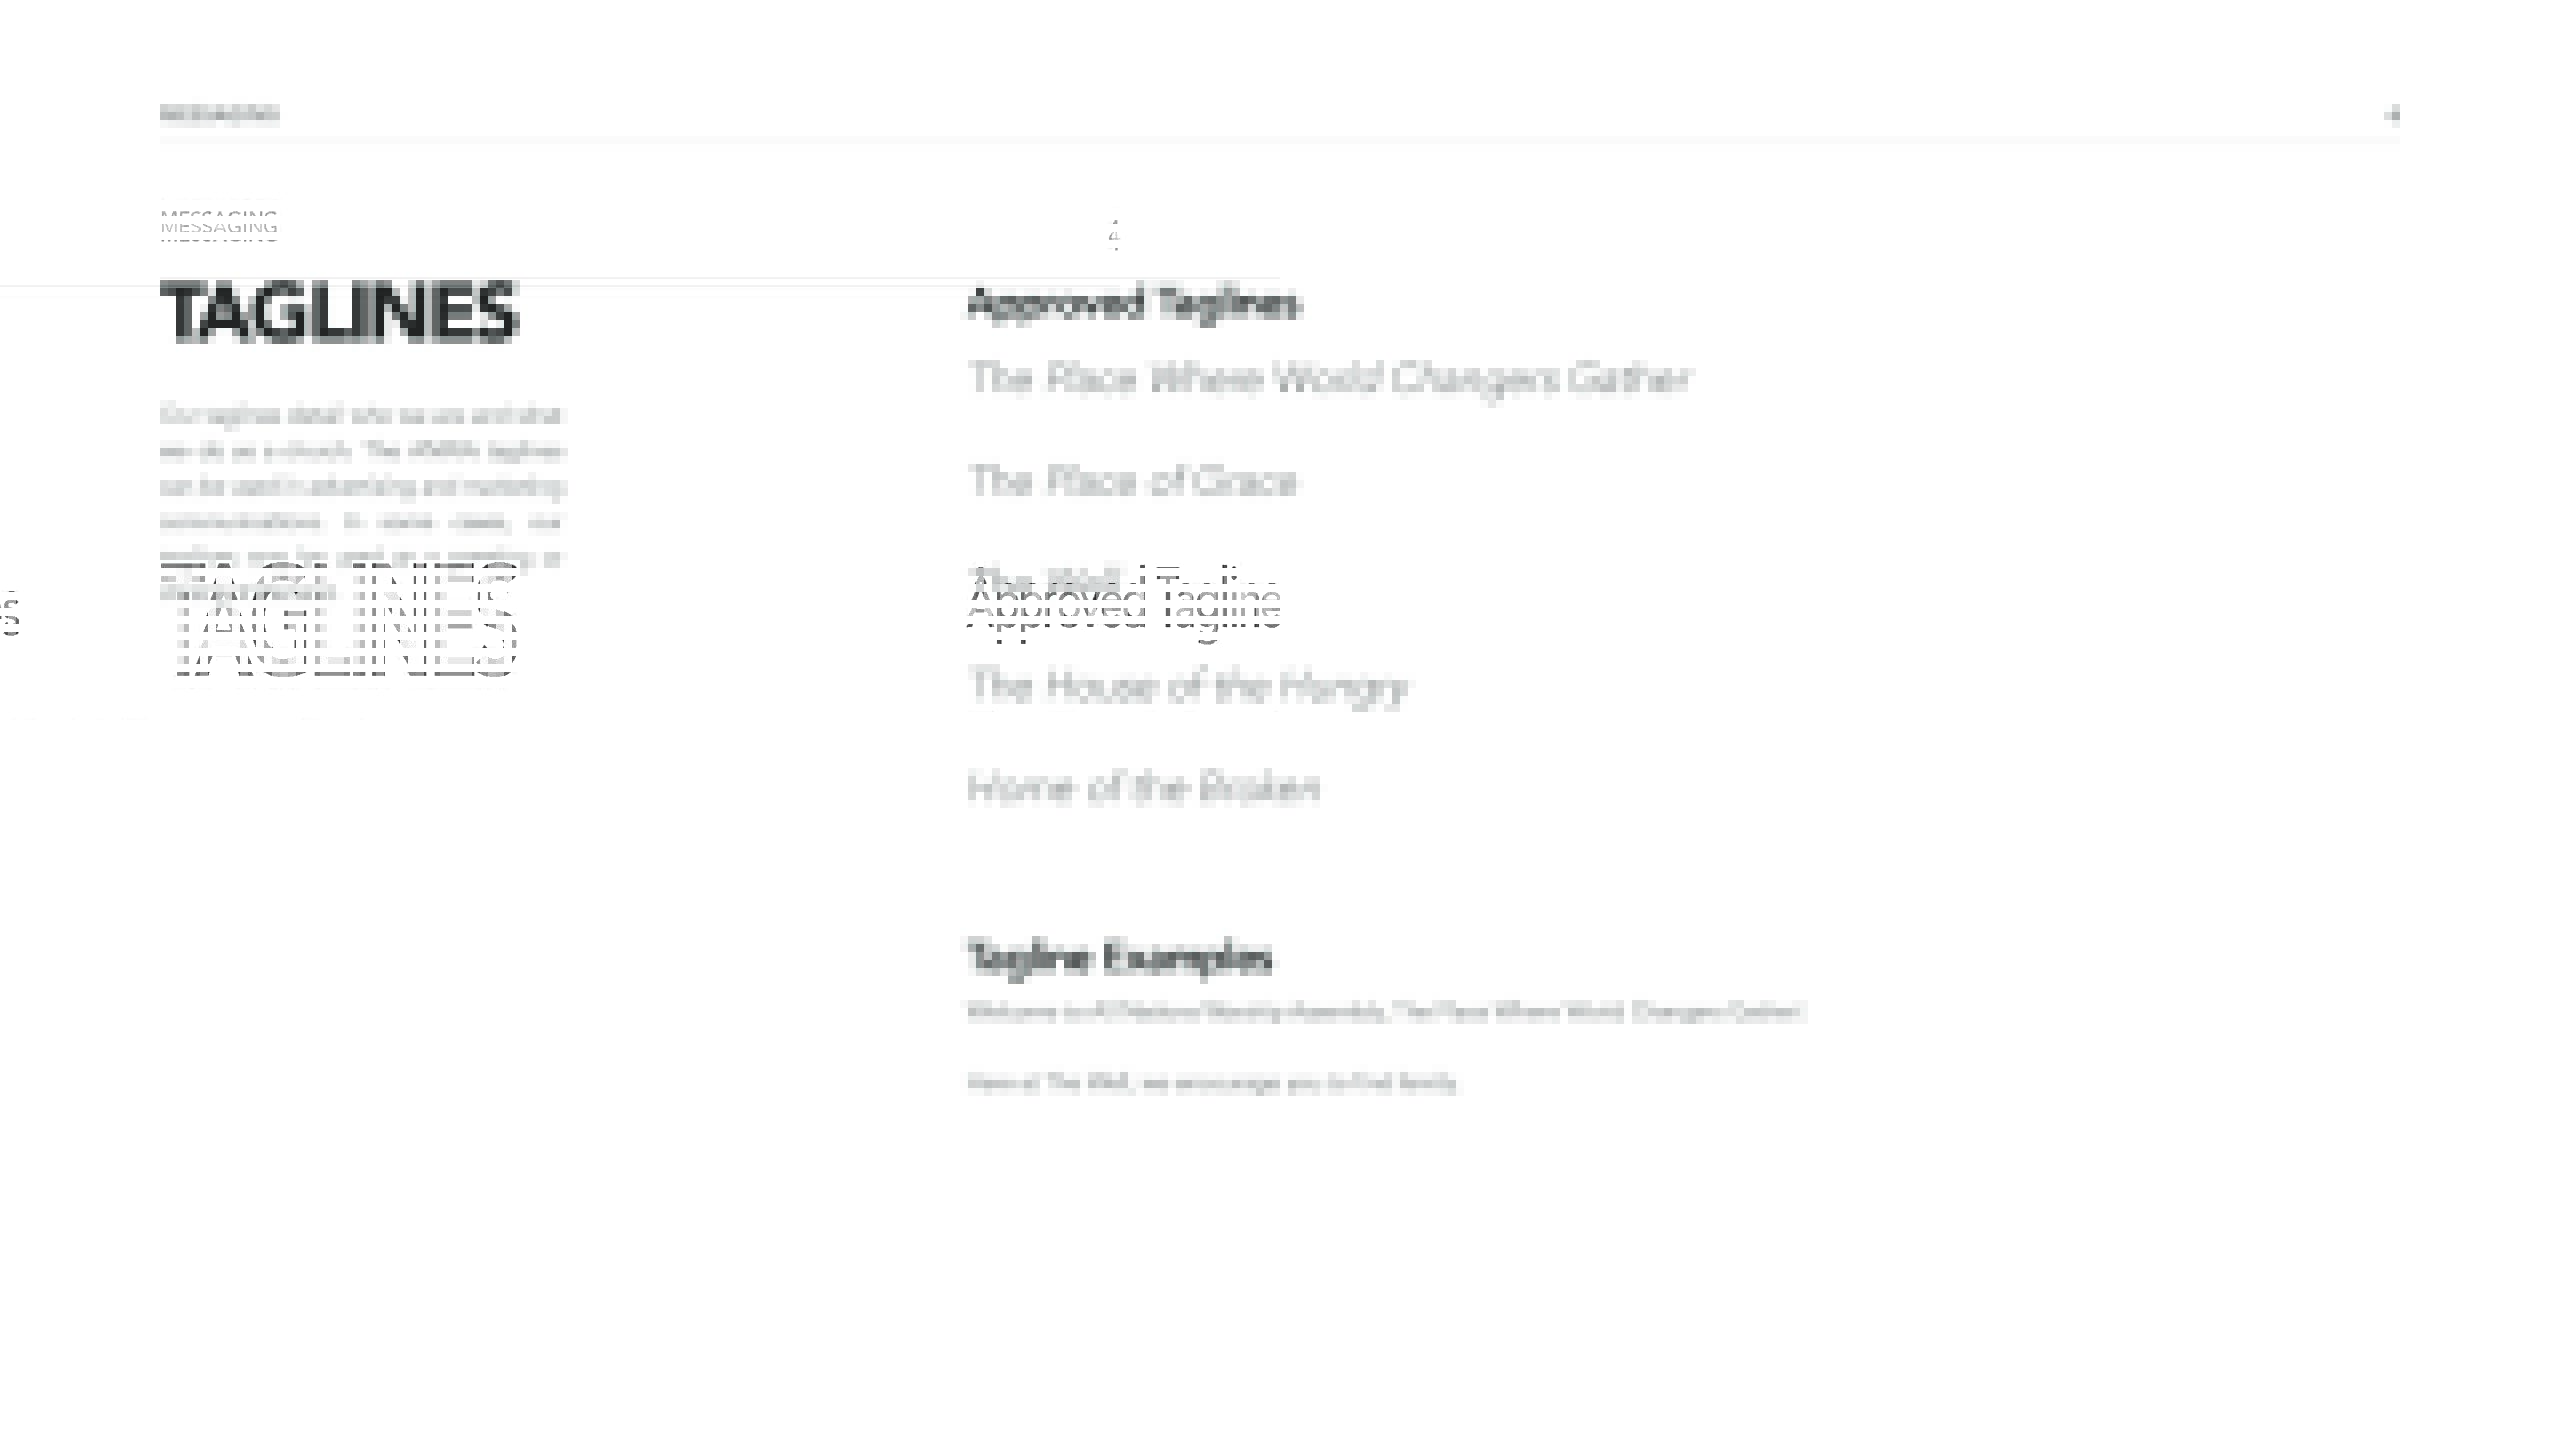
Task: Toggle visibility of Approved Taglines list
Action: [x=1132, y=301]
